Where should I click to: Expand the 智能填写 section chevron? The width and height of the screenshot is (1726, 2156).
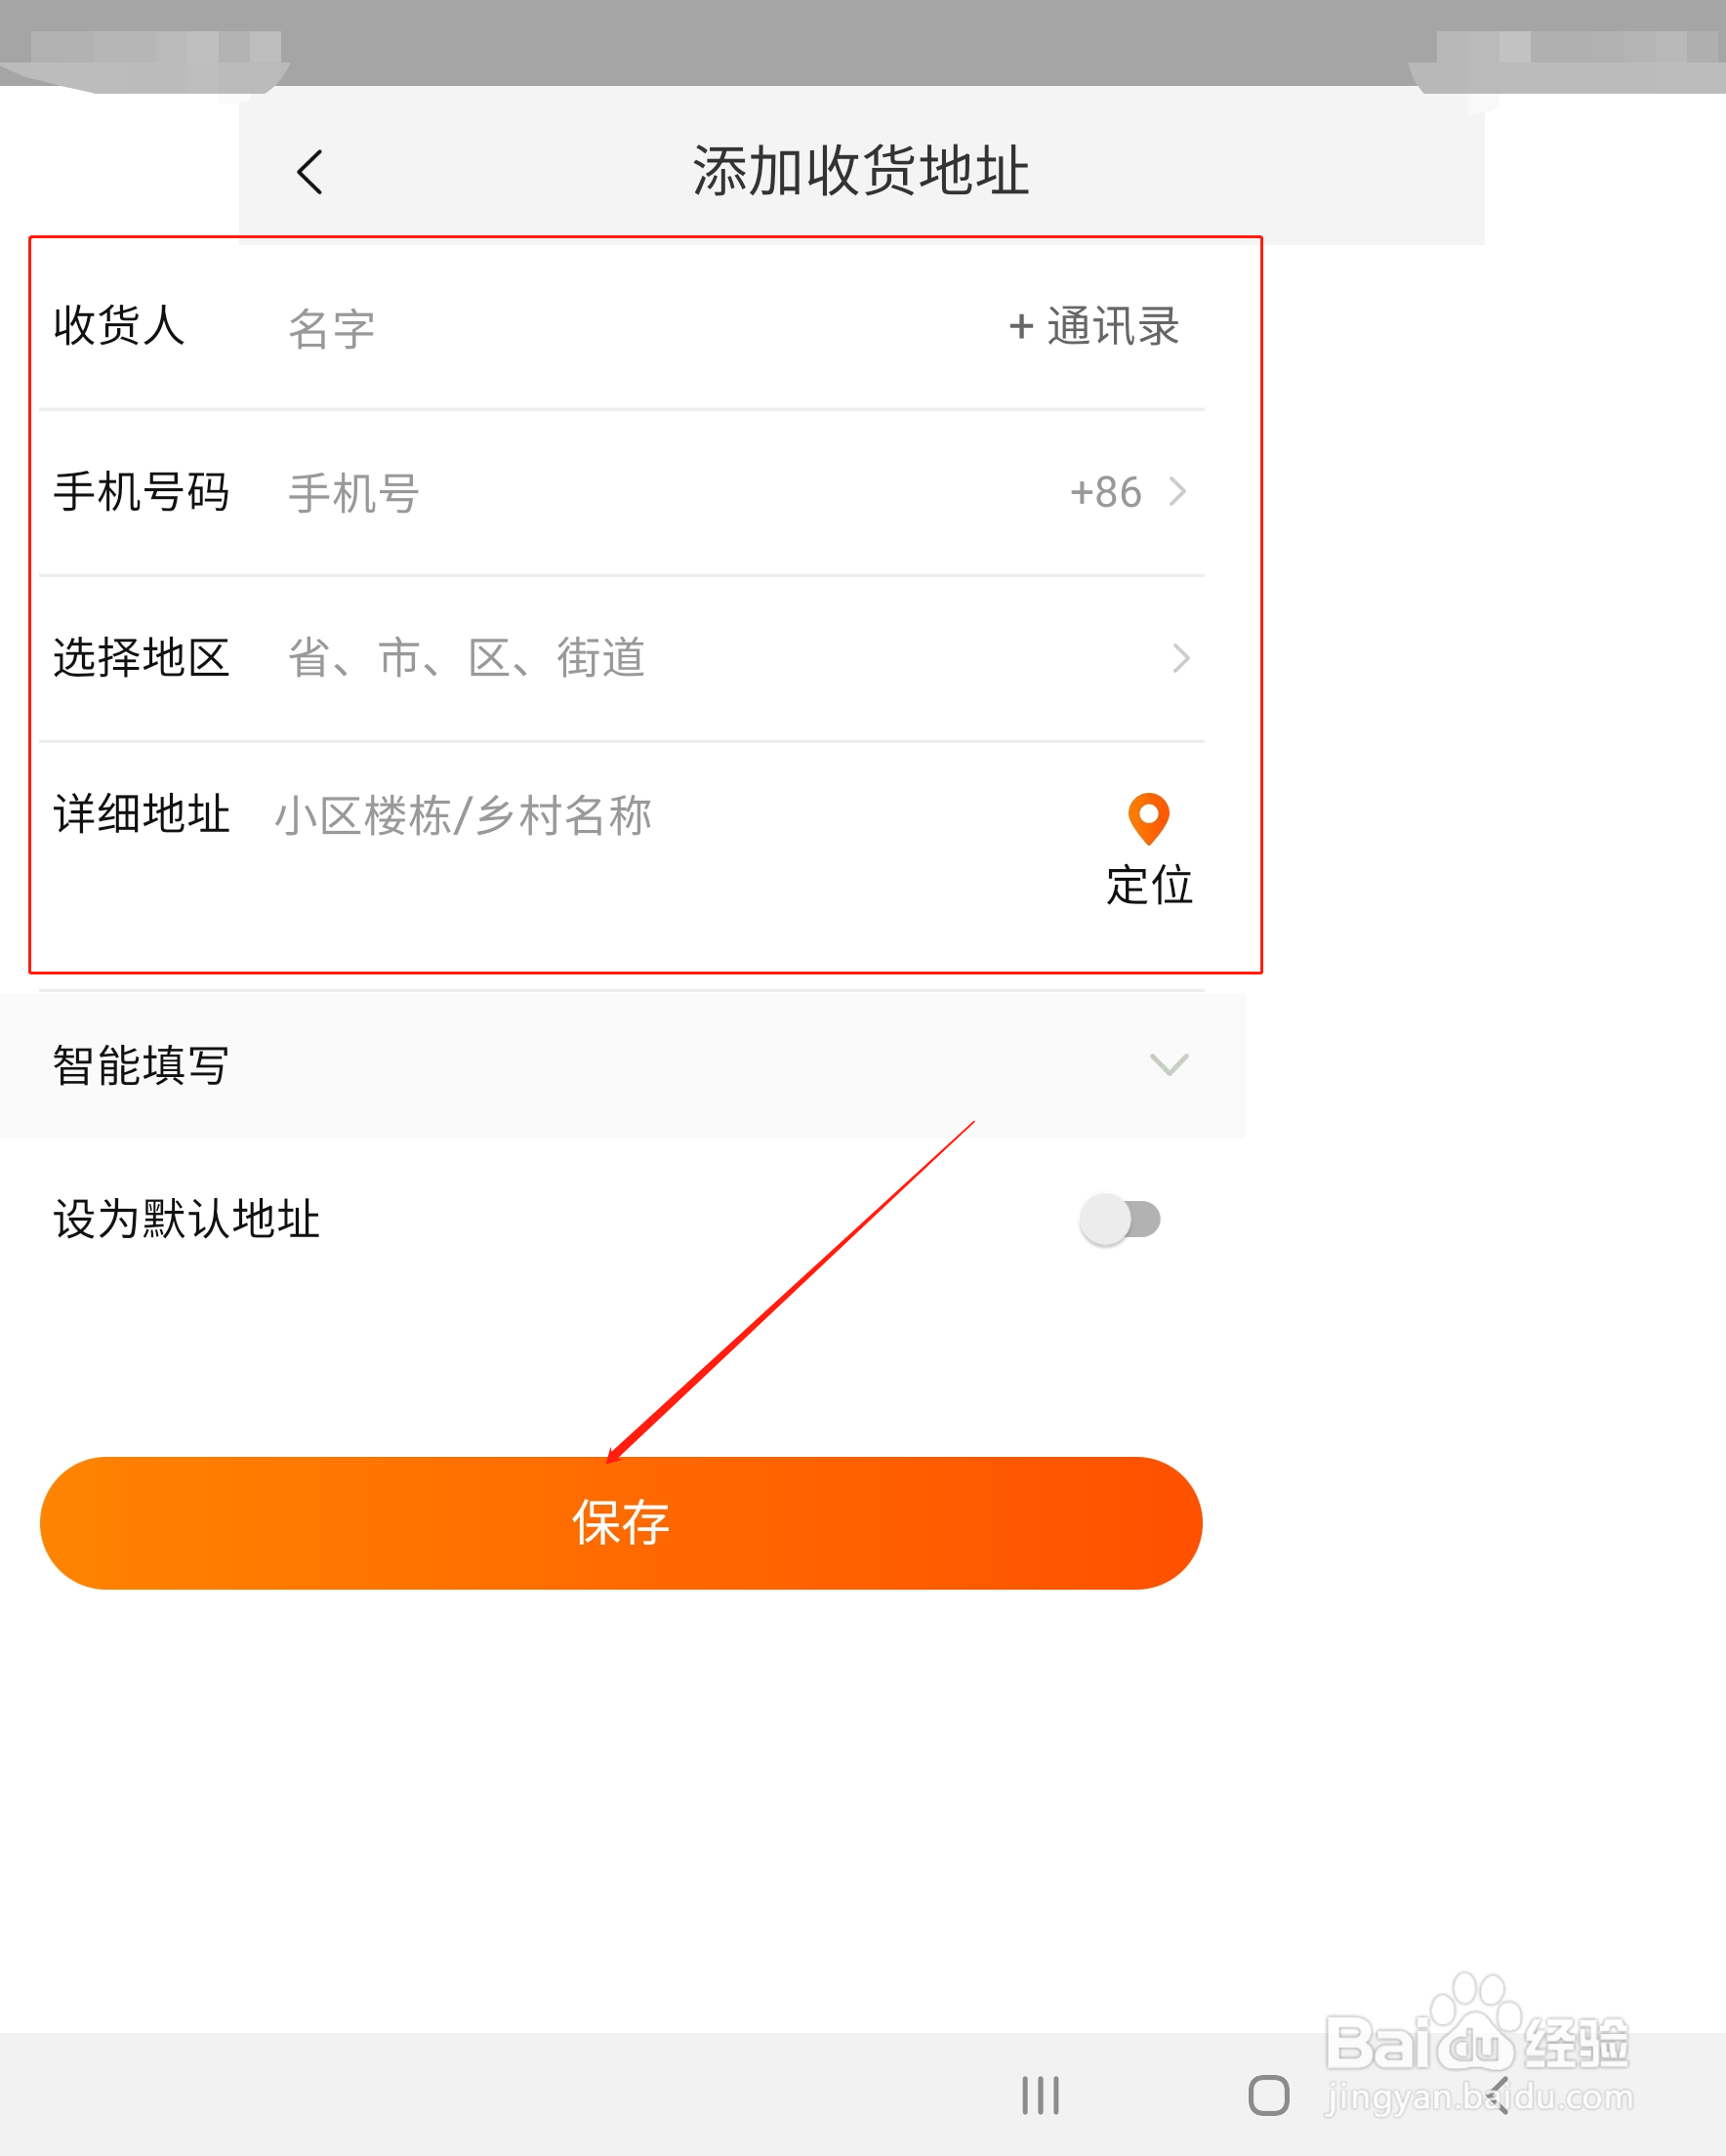[1168, 1065]
